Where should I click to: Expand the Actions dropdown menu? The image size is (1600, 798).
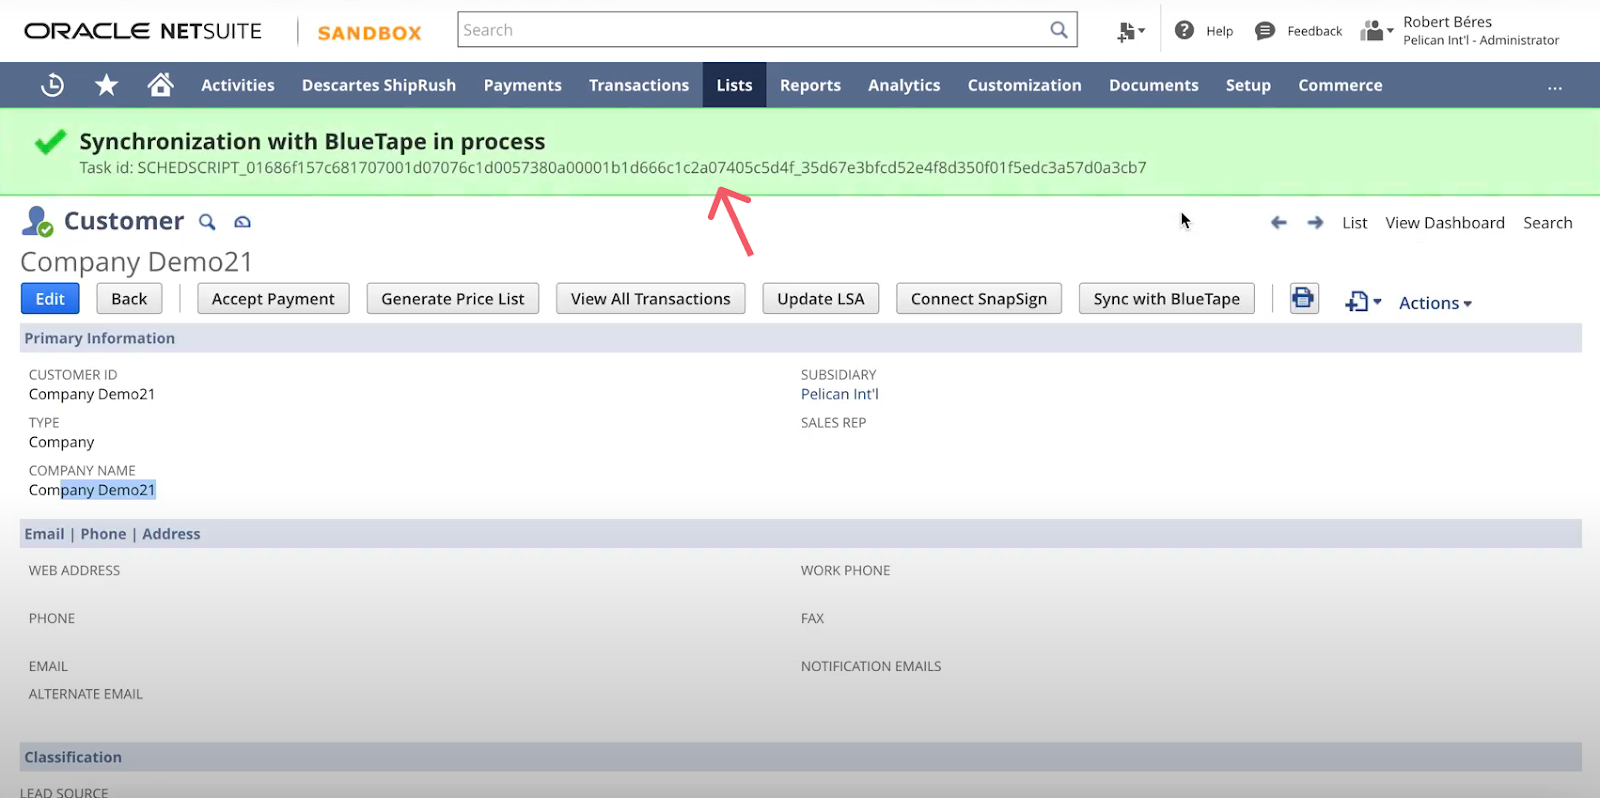tap(1435, 303)
